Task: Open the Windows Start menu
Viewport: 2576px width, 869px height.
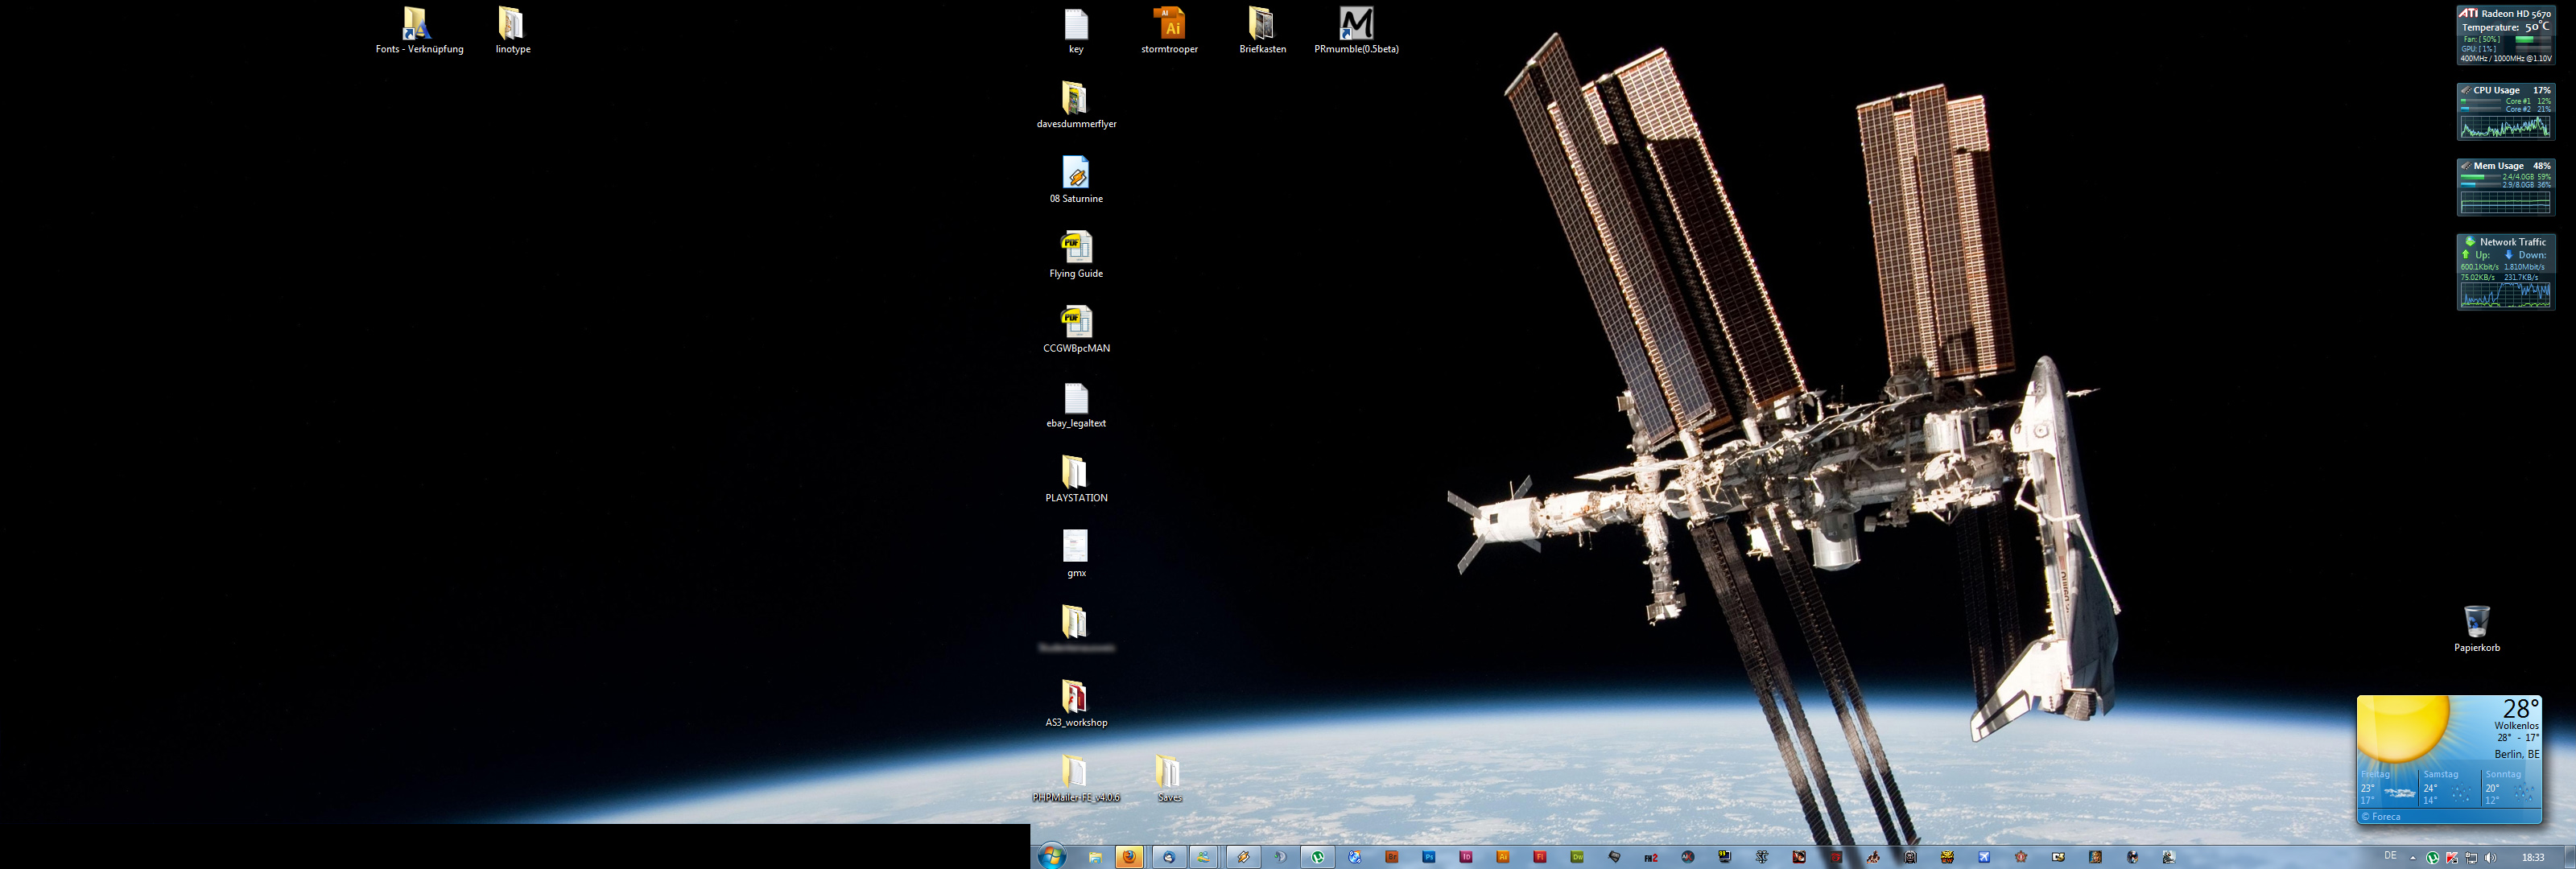Action: 1052,857
